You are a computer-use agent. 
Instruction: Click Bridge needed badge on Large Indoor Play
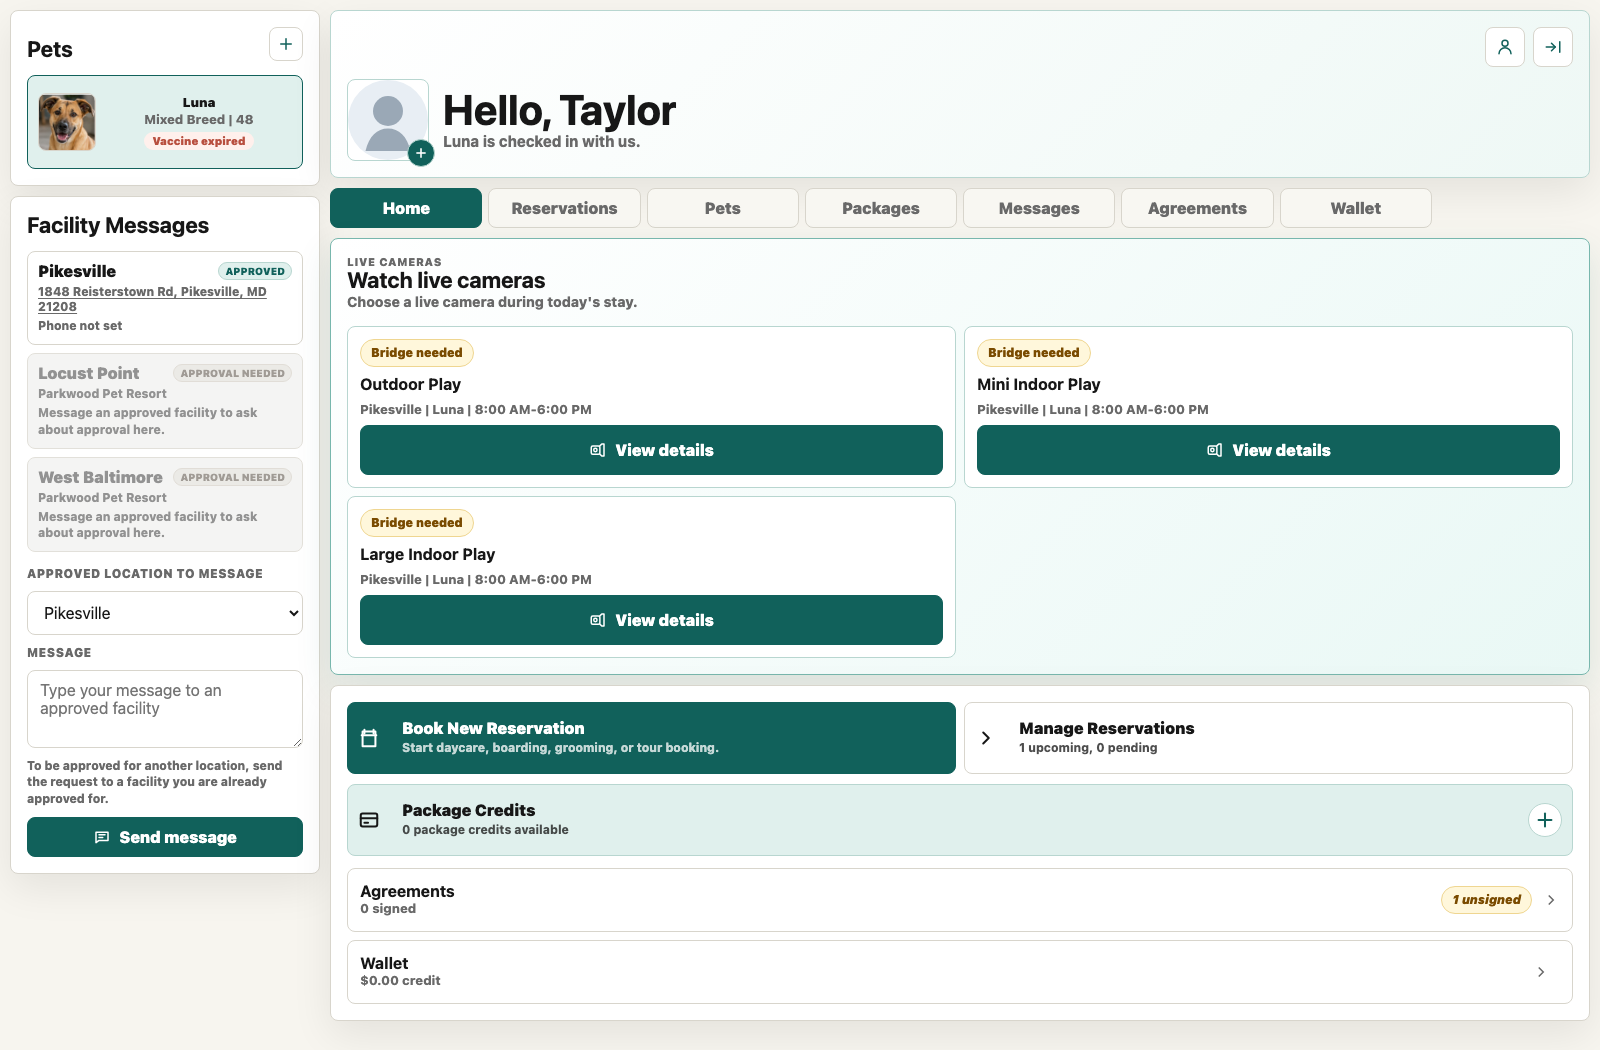pos(417,523)
